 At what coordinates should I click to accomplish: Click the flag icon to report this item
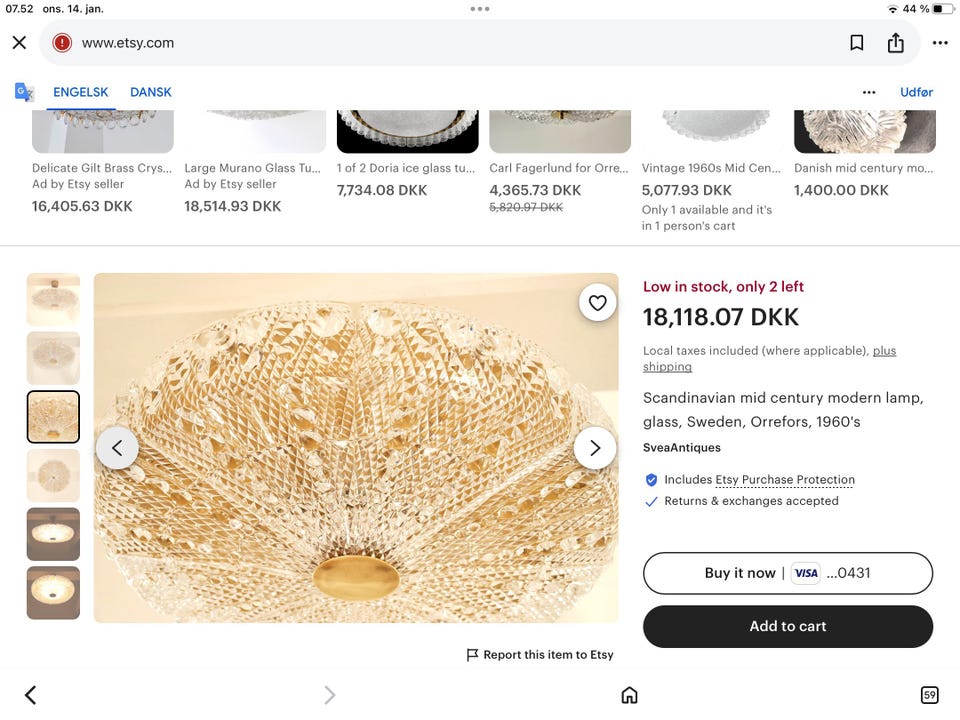[x=472, y=654]
